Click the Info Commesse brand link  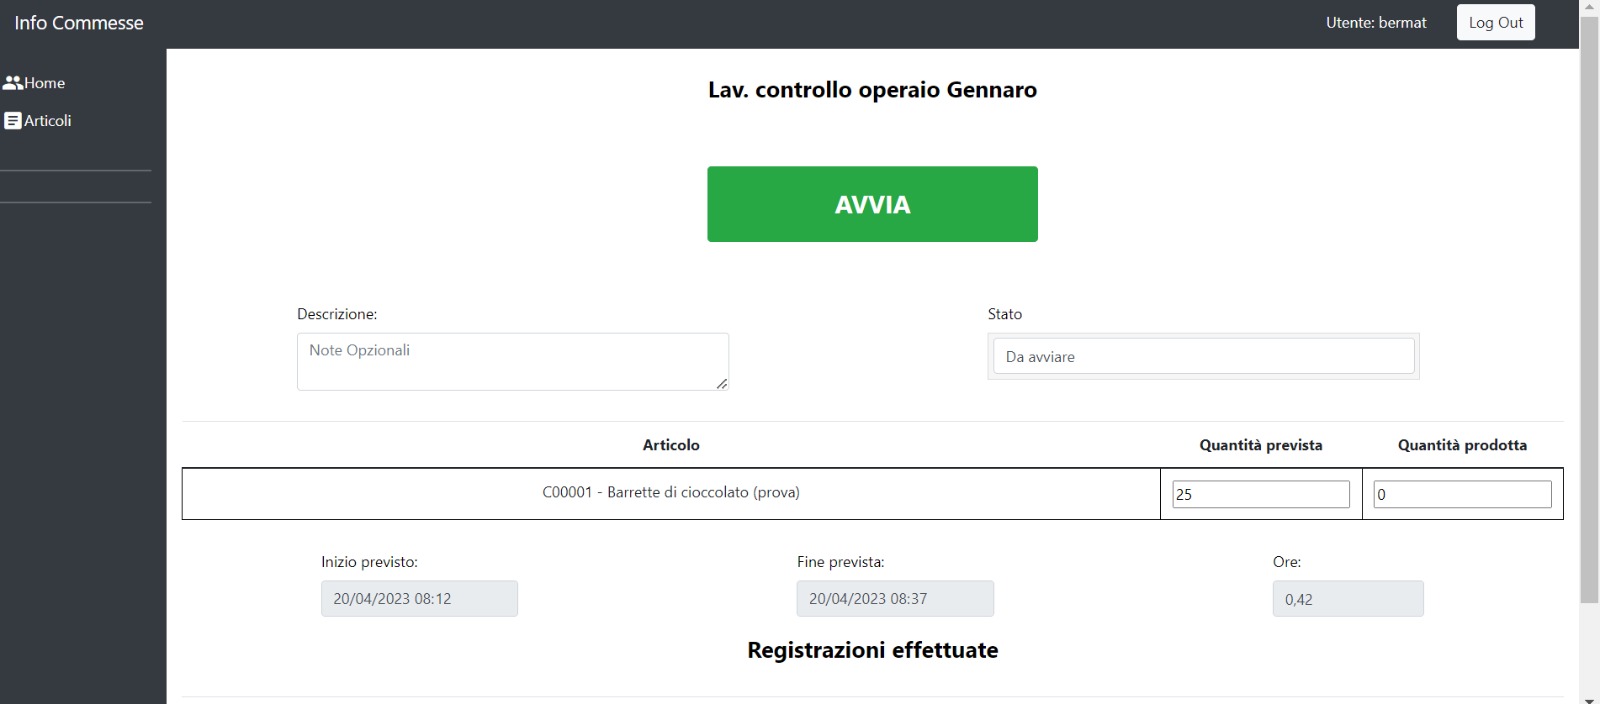coord(79,23)
